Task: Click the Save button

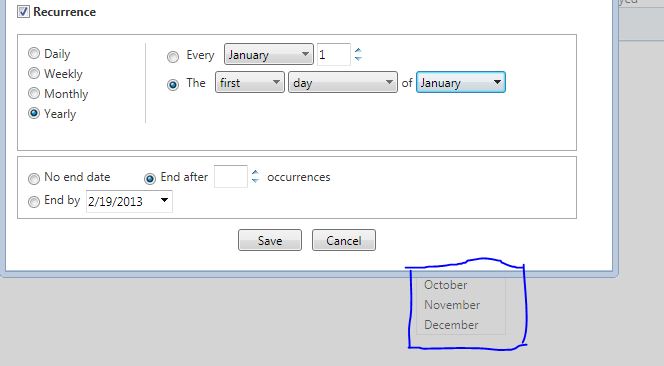Action: pos(270,240)
